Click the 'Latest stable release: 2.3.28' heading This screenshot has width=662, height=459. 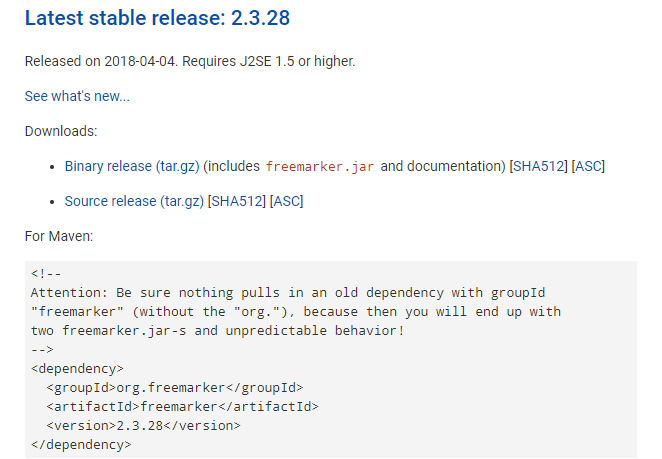point(157,18)
